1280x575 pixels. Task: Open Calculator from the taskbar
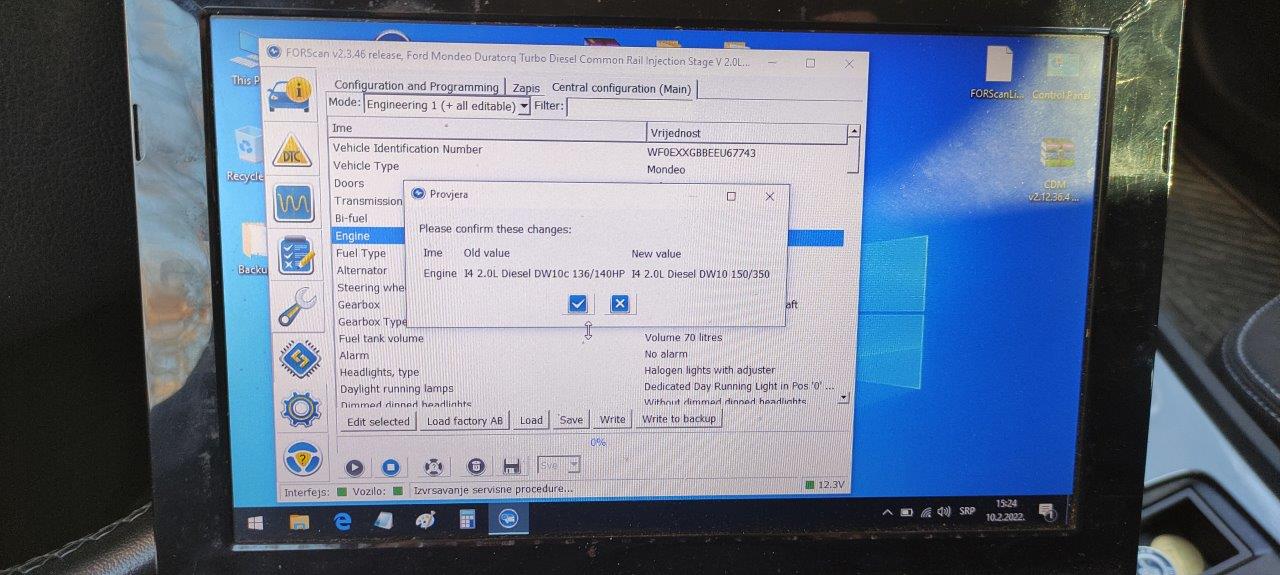[467, 518]
